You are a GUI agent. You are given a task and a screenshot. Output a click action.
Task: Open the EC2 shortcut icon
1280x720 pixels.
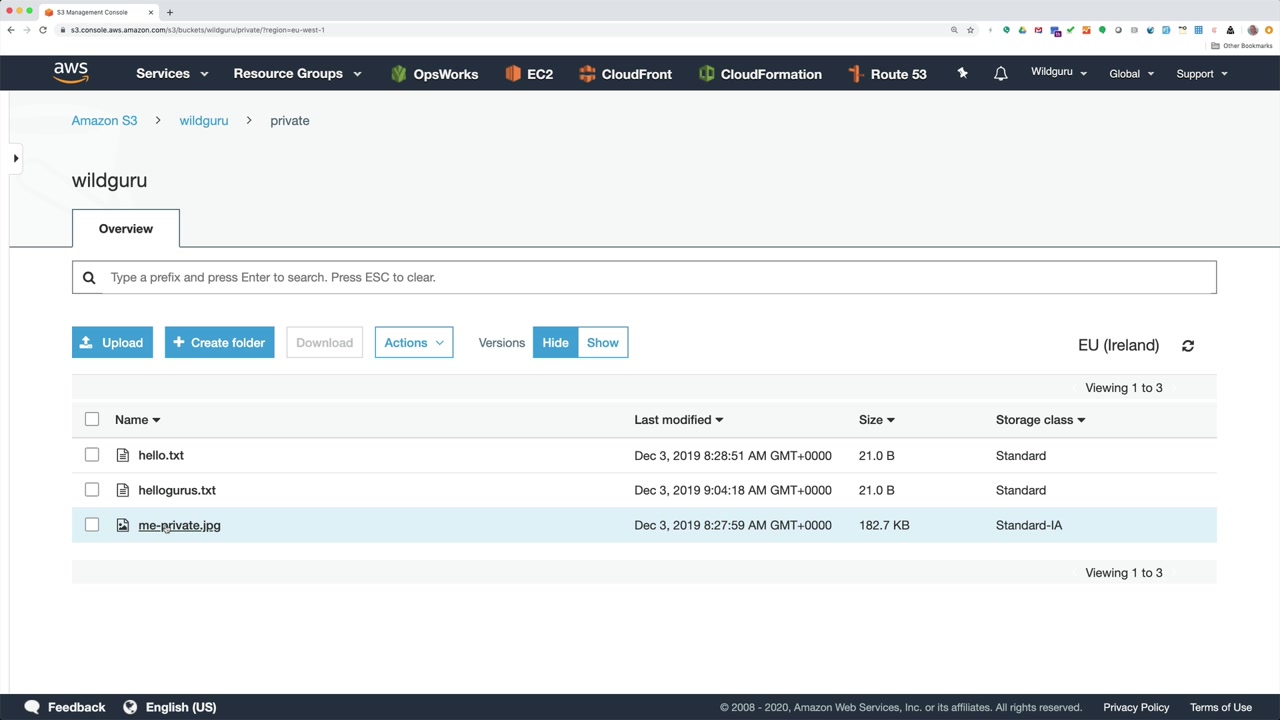click(513, 74)
